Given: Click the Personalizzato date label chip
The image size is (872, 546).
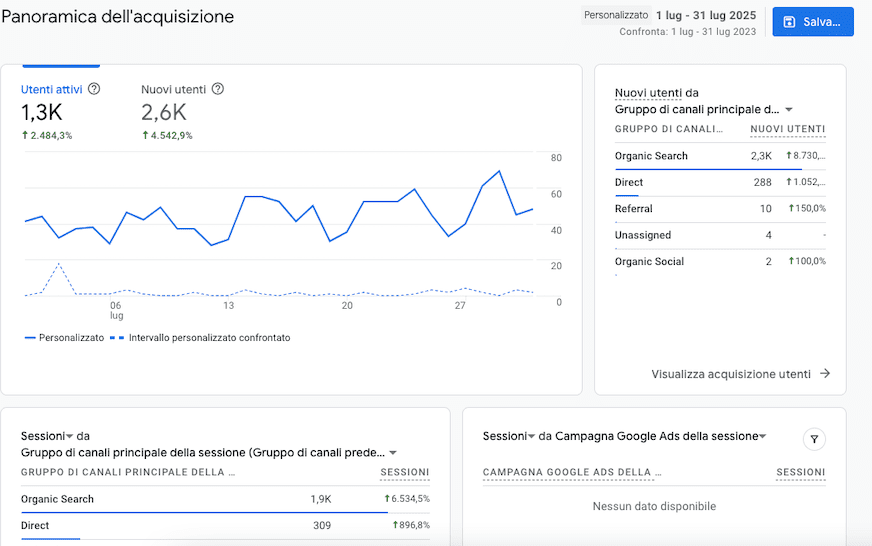Looking at the screenshot, I should click(615, 16).
